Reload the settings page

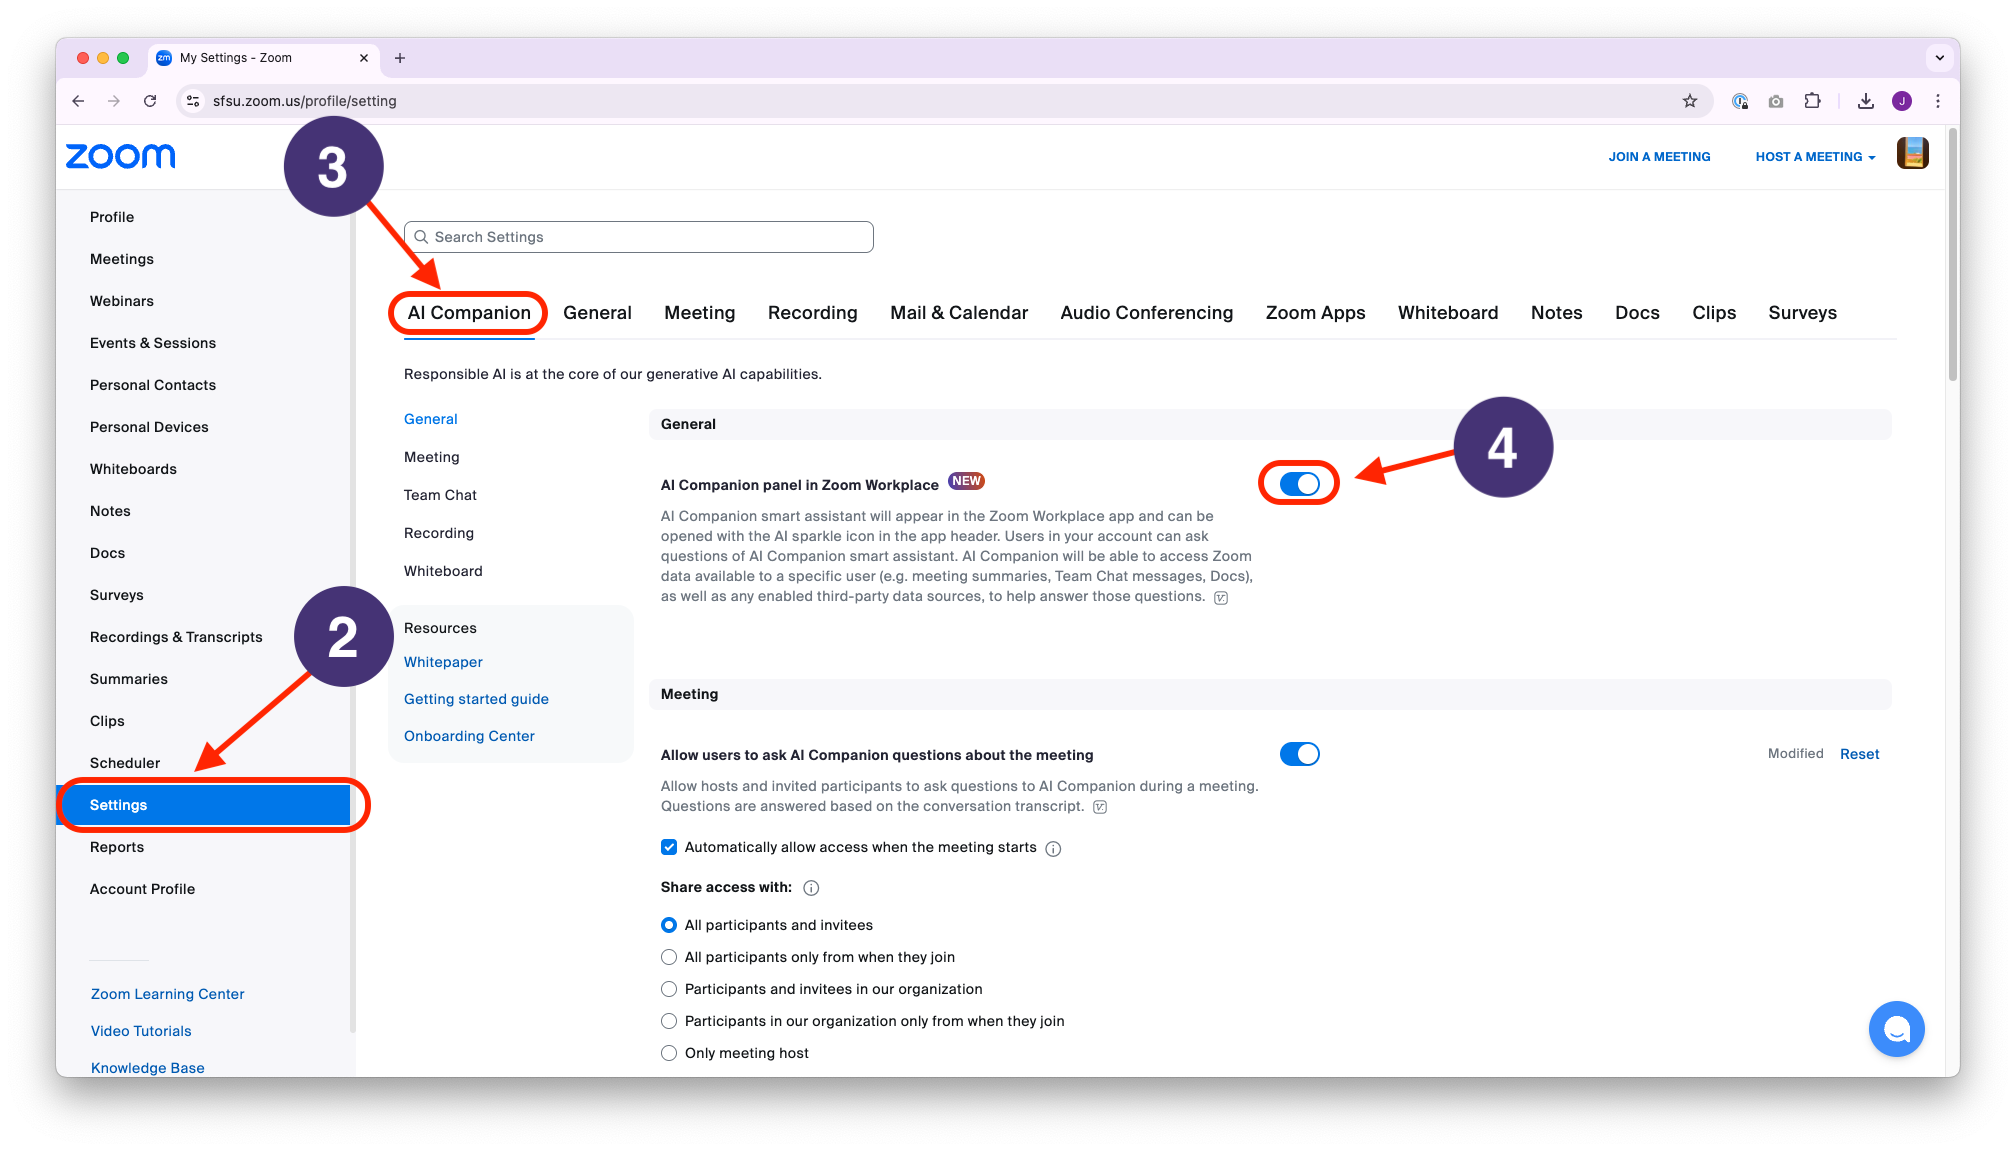pos(150,101)
